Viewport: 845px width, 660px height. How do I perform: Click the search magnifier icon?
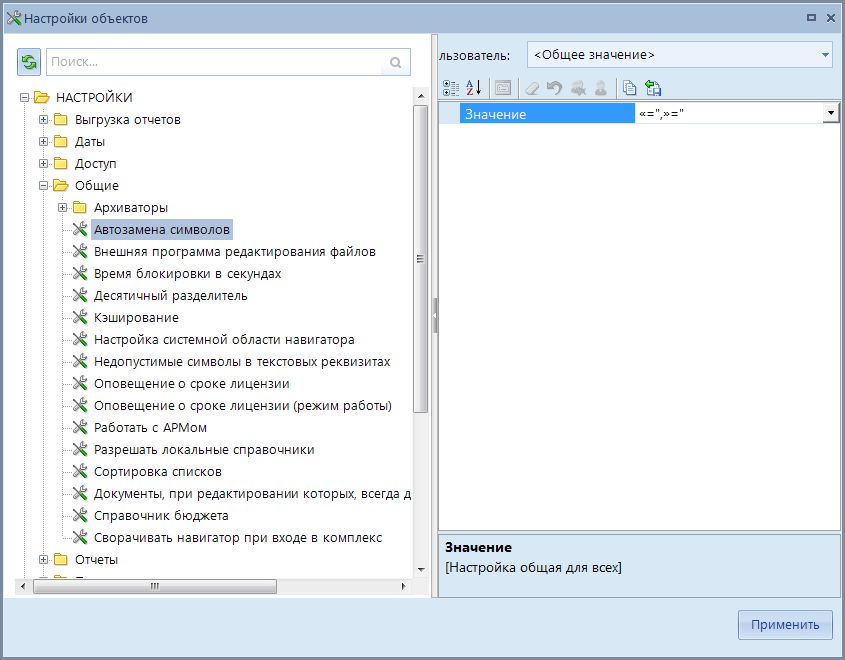click(397, 62)
